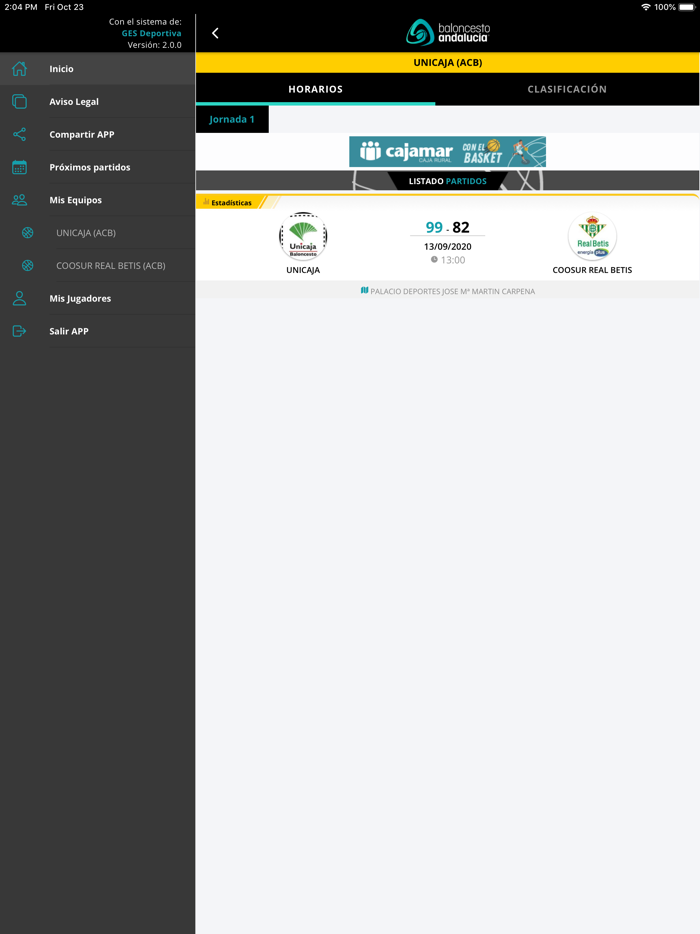Click the Próximos partidos calendar icon
700x934 pixels.
pyautogui.click(x=19, y=167)
